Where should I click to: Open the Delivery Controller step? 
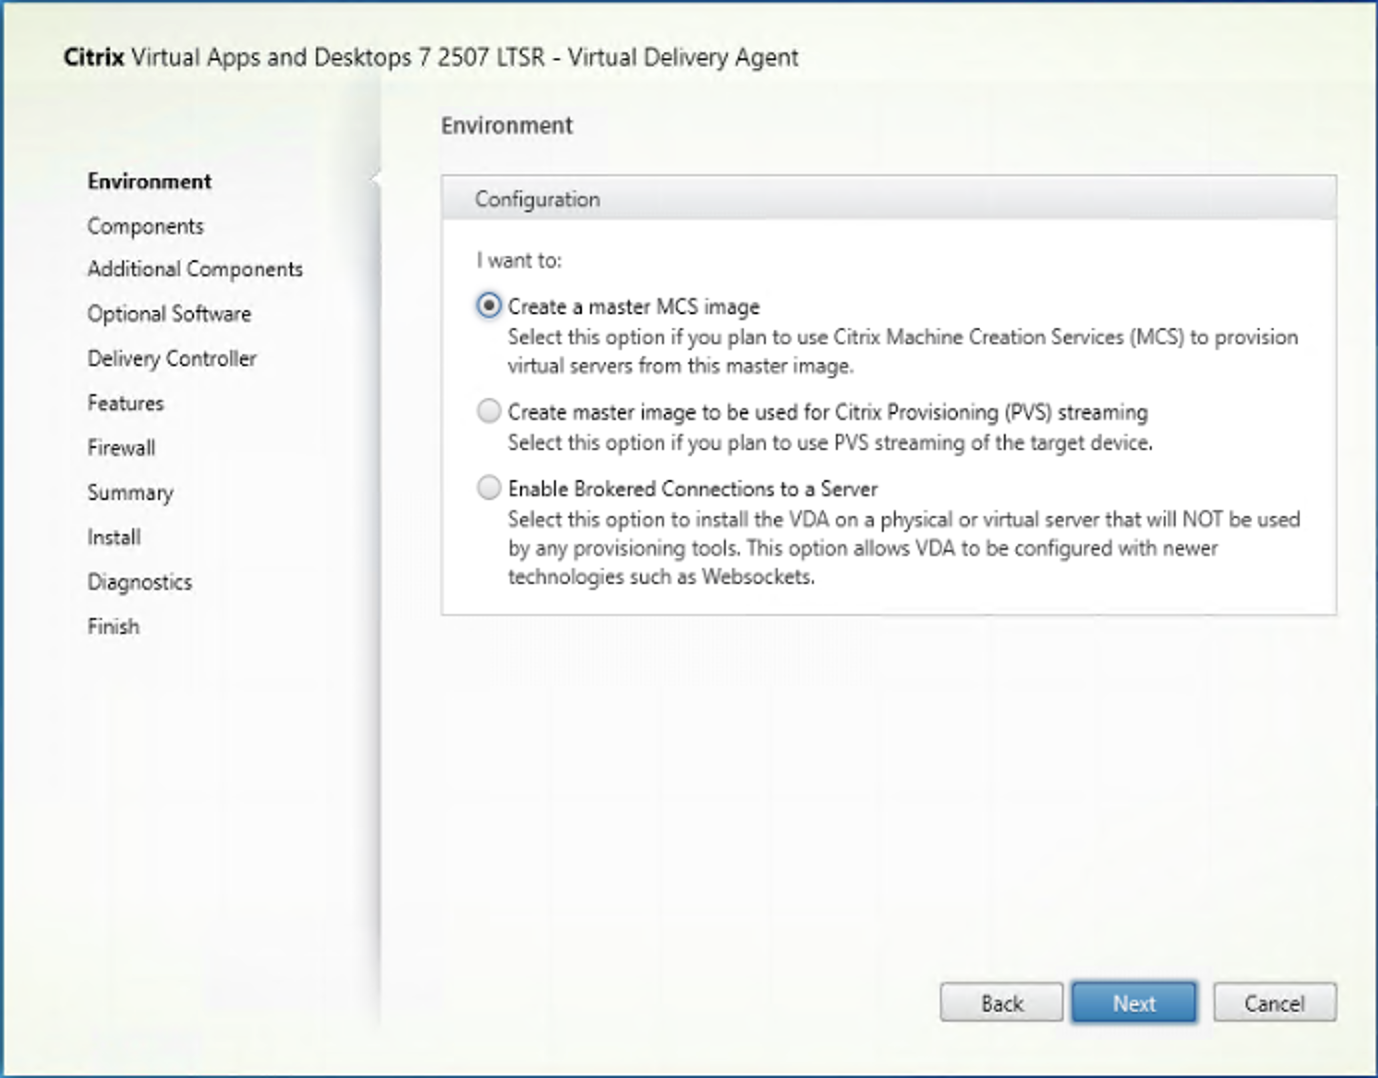click(173, 358)
